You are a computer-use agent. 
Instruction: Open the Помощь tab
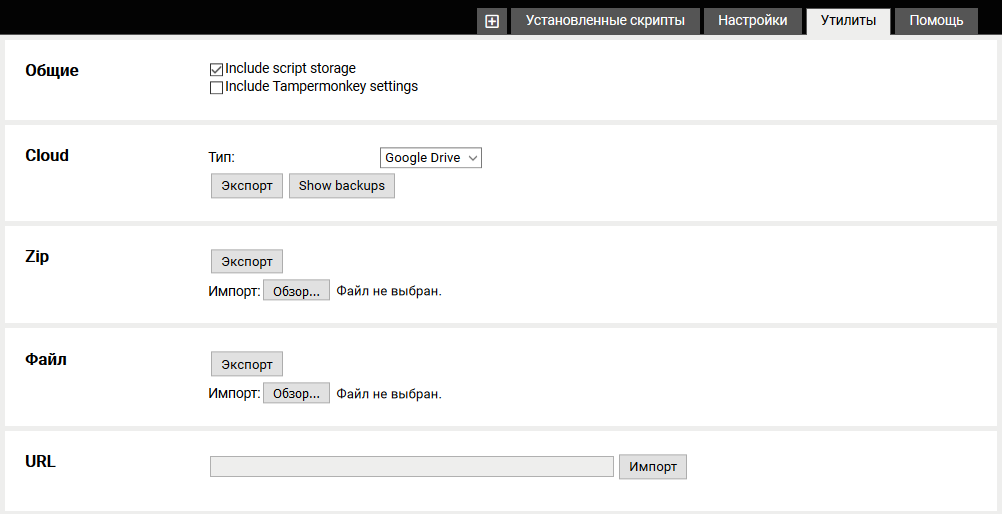(x=936, y=21)
